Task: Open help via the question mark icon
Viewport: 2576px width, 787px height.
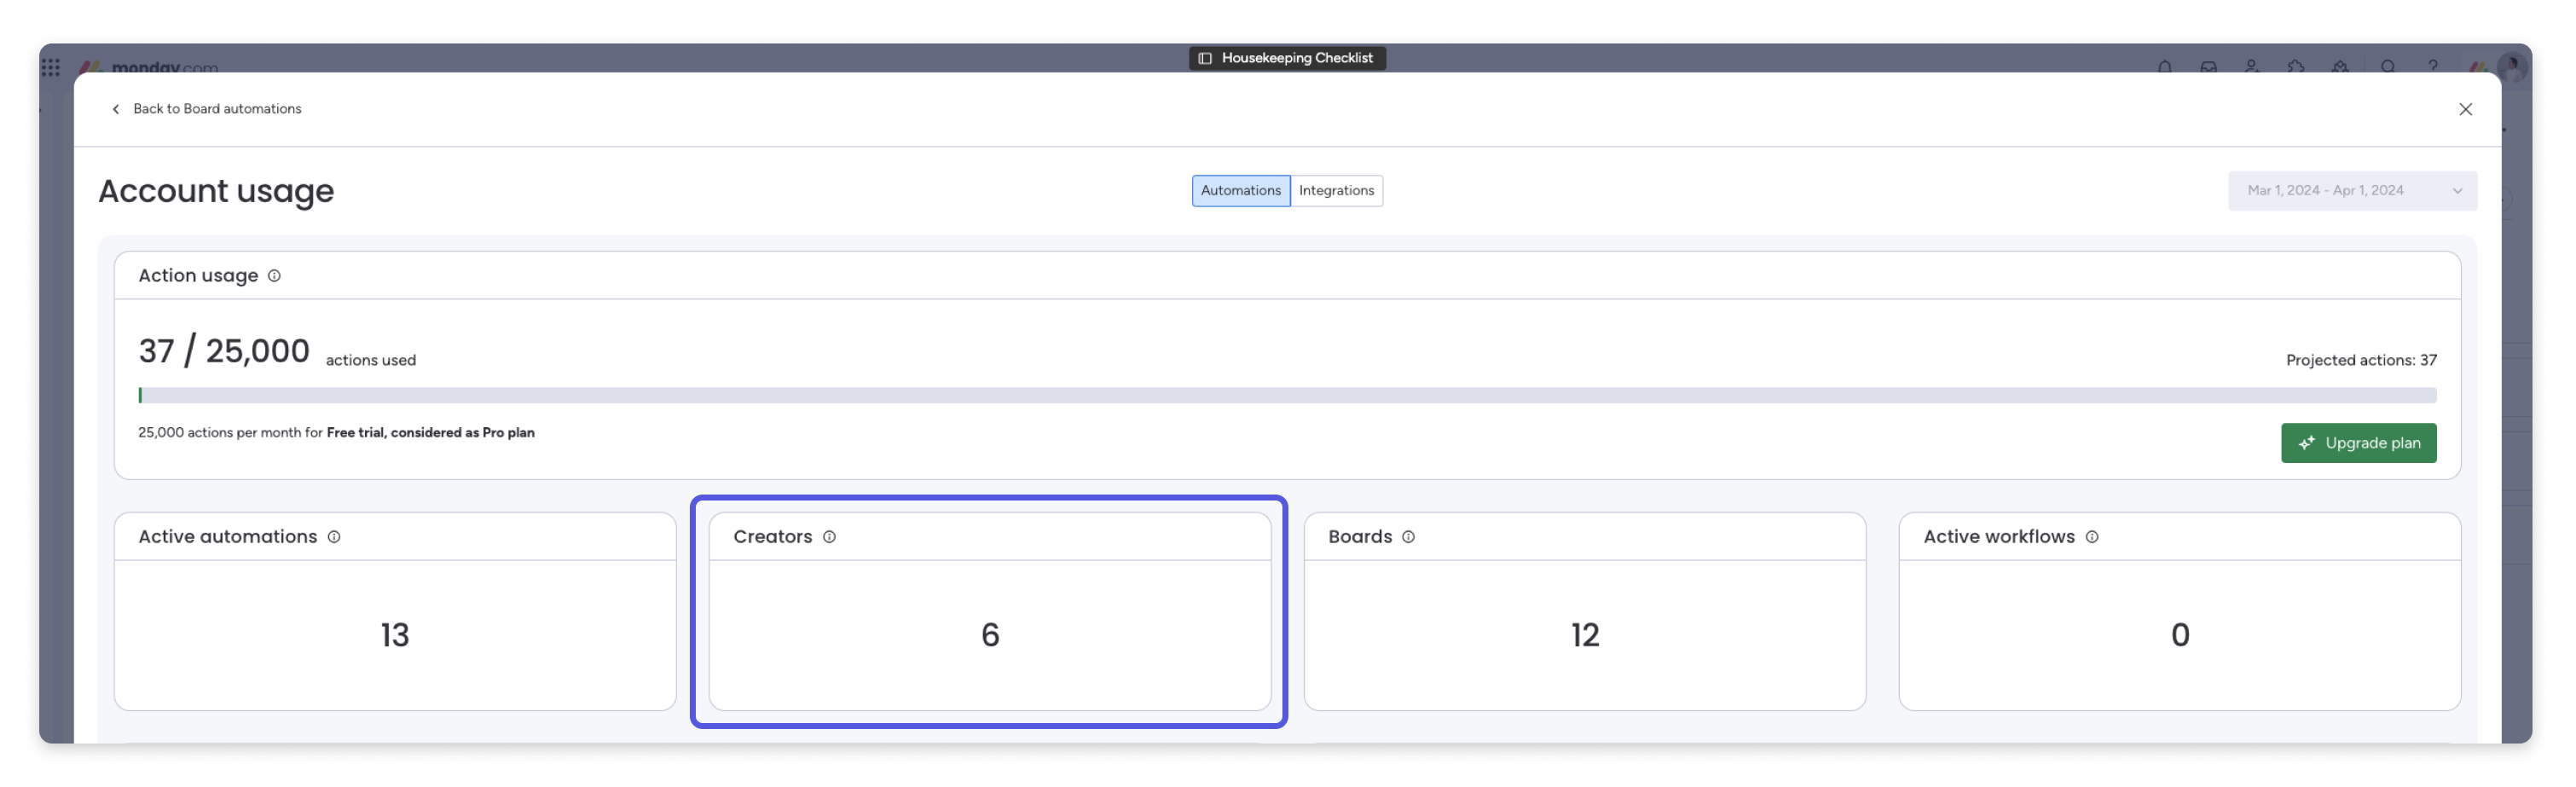Action: tap(2434, 67)
